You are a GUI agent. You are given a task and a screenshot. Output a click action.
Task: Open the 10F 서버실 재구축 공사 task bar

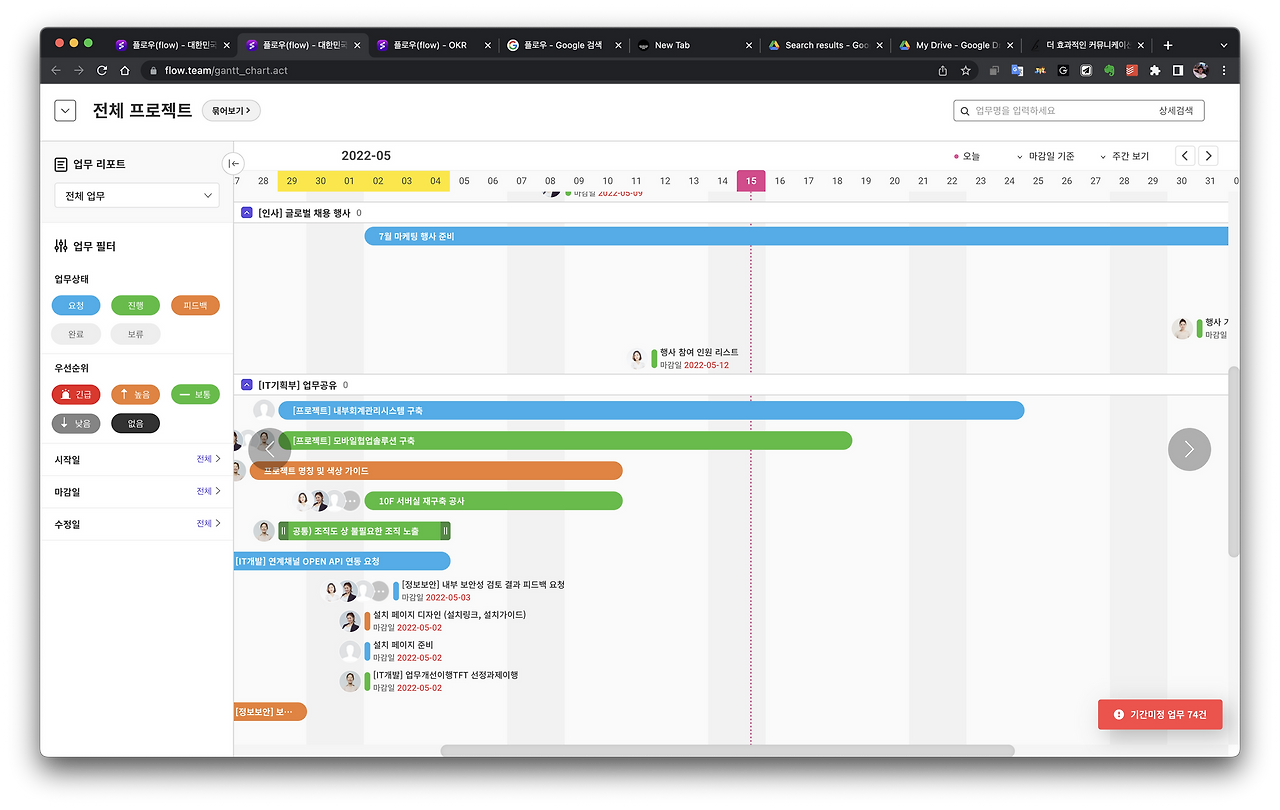[x=493, y=501]
